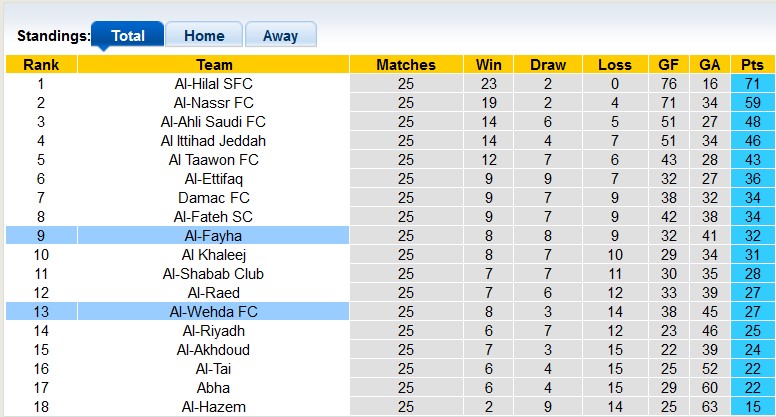Click the Pts column header
The image size is (776, 417).
point(753,65)
